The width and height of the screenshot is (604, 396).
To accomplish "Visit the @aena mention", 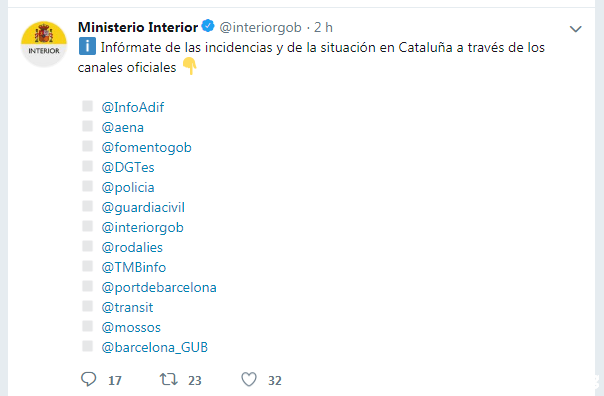I will [122, 128].
